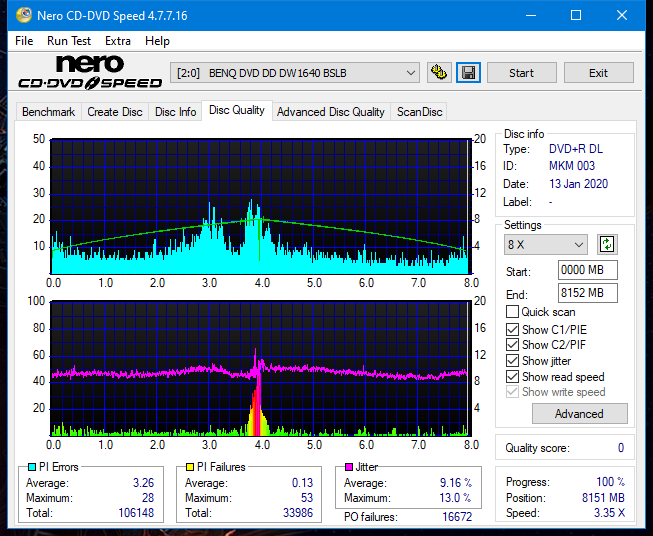Switch to the ScanDisc tab
This screenshot has height=536, width=653.
tap(419, 112)
